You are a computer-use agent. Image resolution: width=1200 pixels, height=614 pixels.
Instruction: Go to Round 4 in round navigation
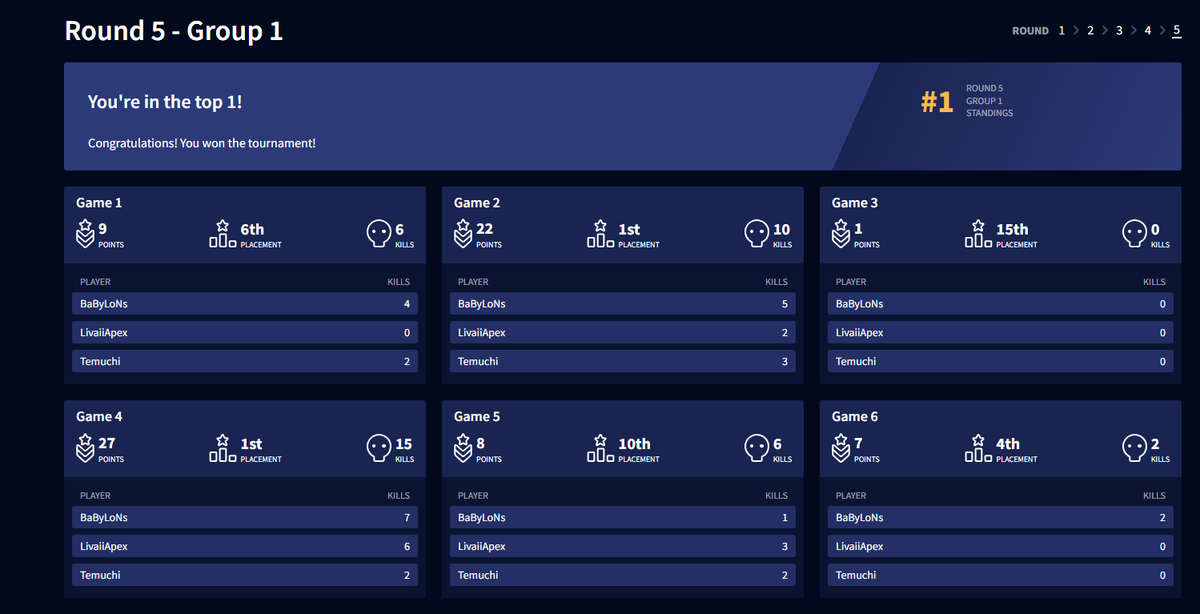[1148, 31]
